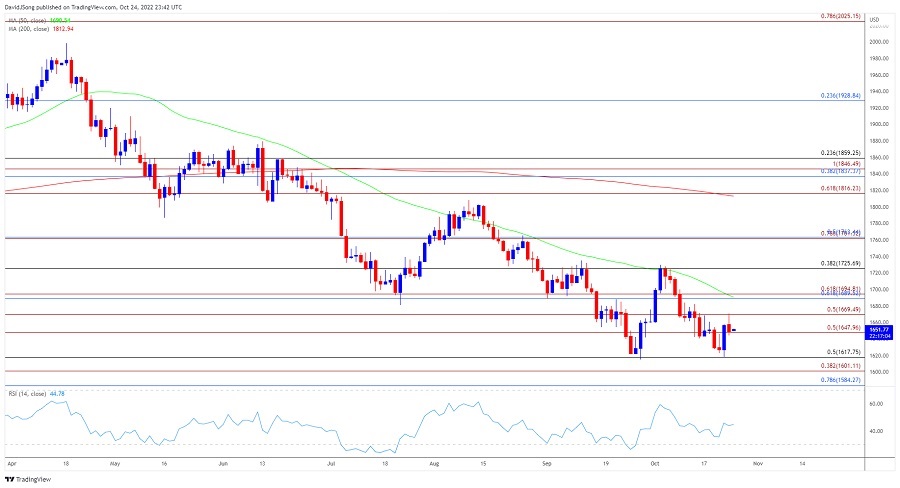The width and height of the screenshot is (900, 488).
Task: Click the 2000.00 price axis value
Action: click(x=879, y=42)
